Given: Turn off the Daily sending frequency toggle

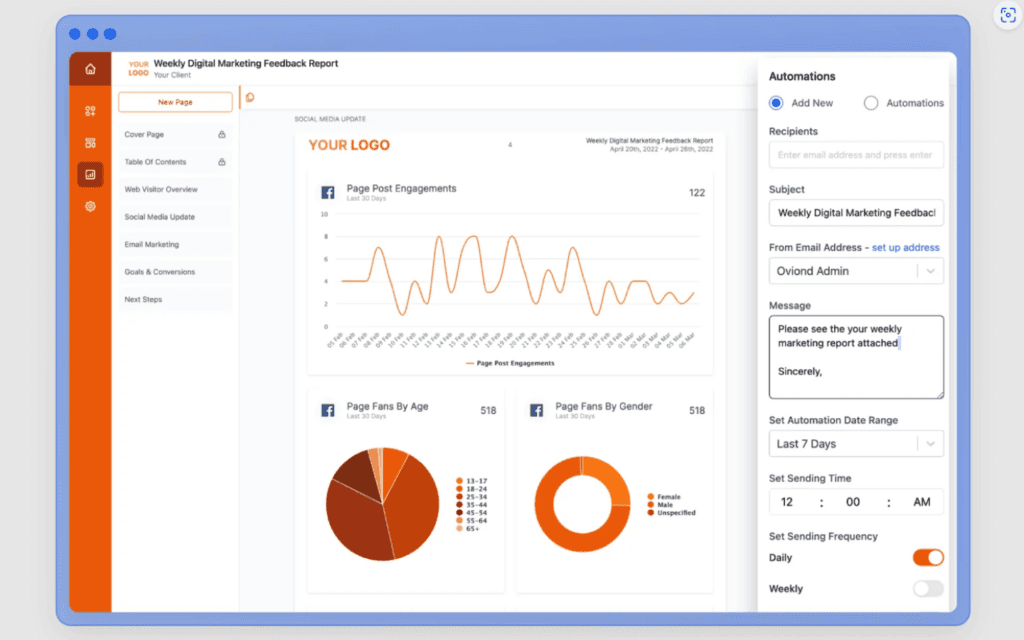Looking at the screenshot, I should (928, 558).
